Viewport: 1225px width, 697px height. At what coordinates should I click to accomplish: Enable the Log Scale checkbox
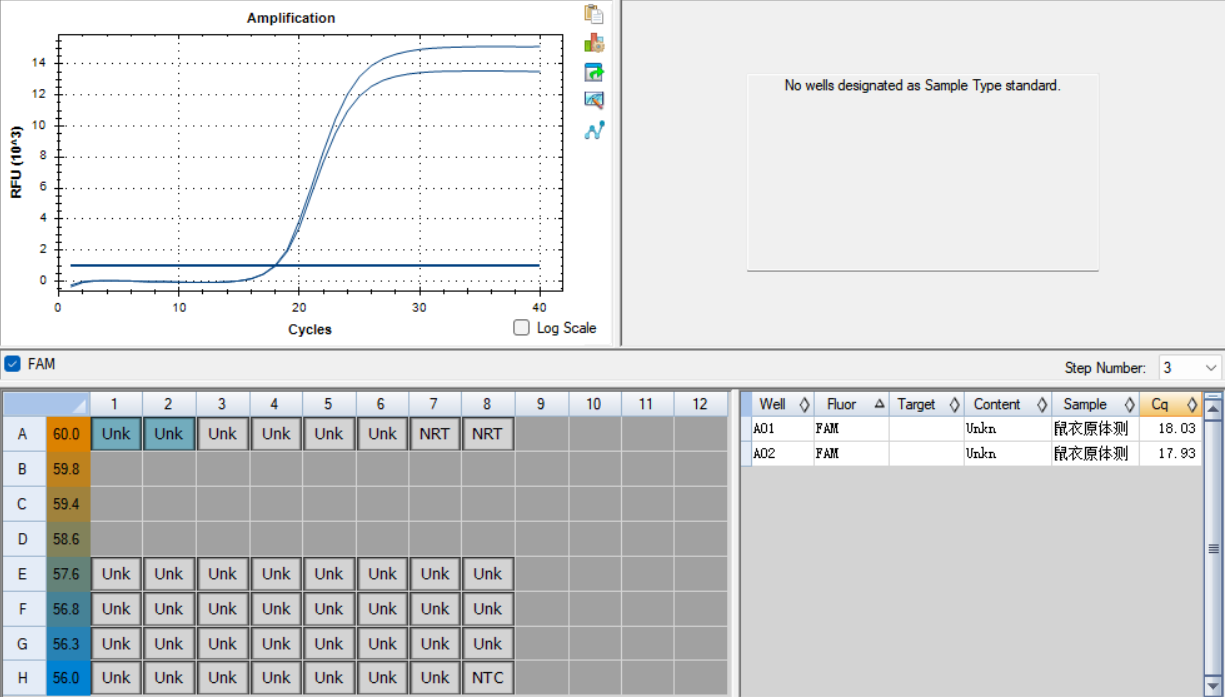pos(521,327)
